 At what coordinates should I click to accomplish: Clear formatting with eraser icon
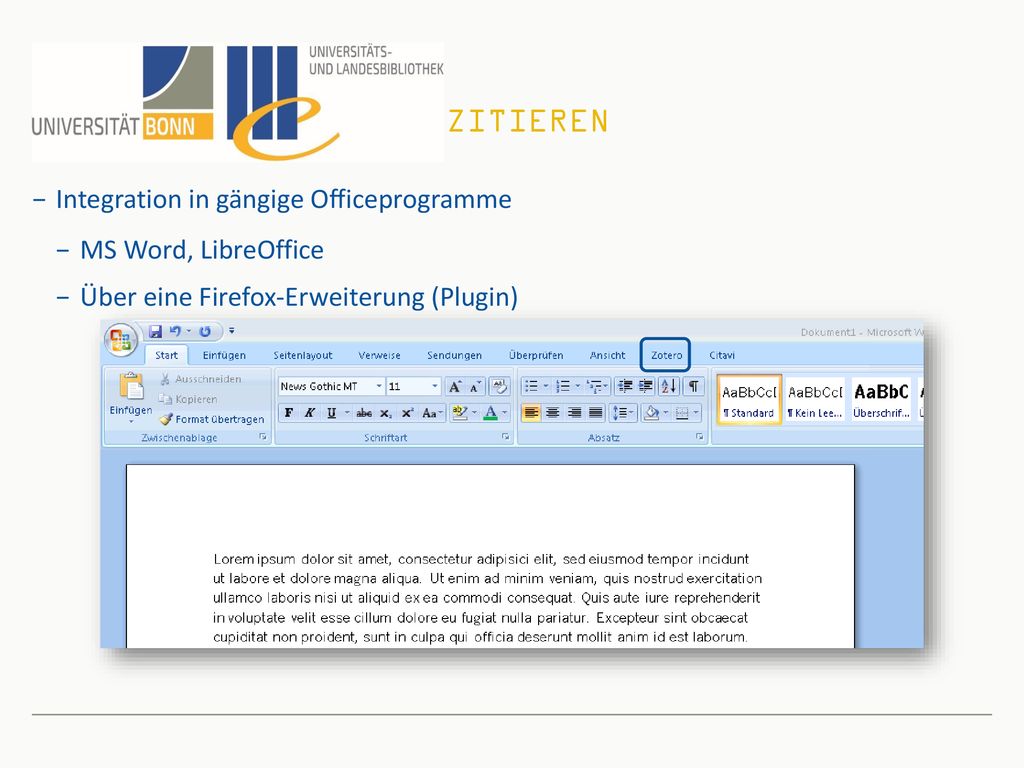[x=500, y=386]
